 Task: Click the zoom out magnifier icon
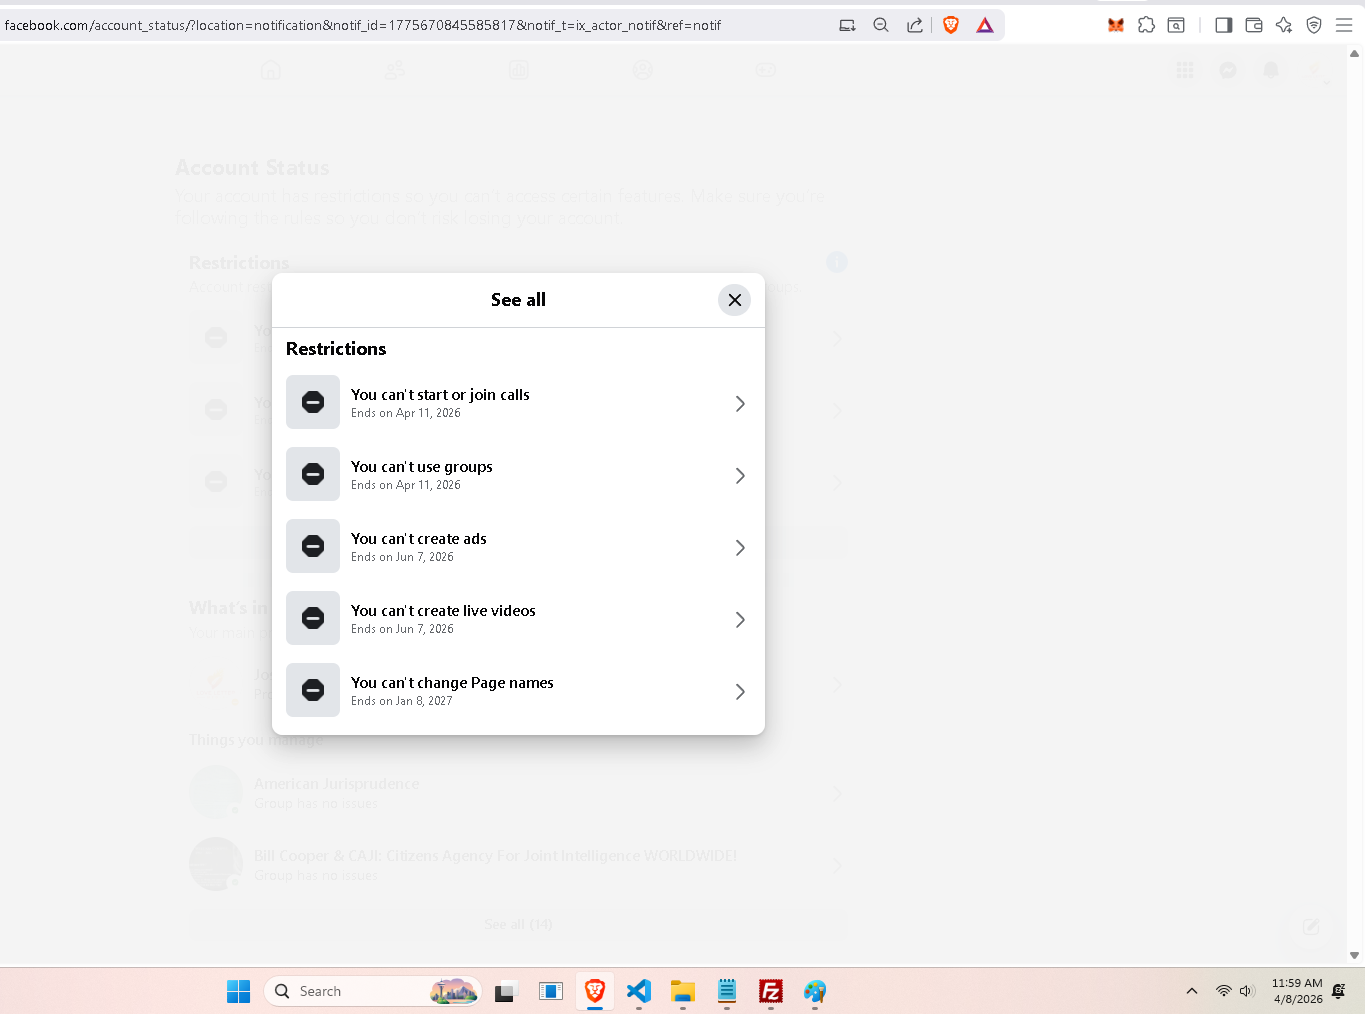coord(881,25)
